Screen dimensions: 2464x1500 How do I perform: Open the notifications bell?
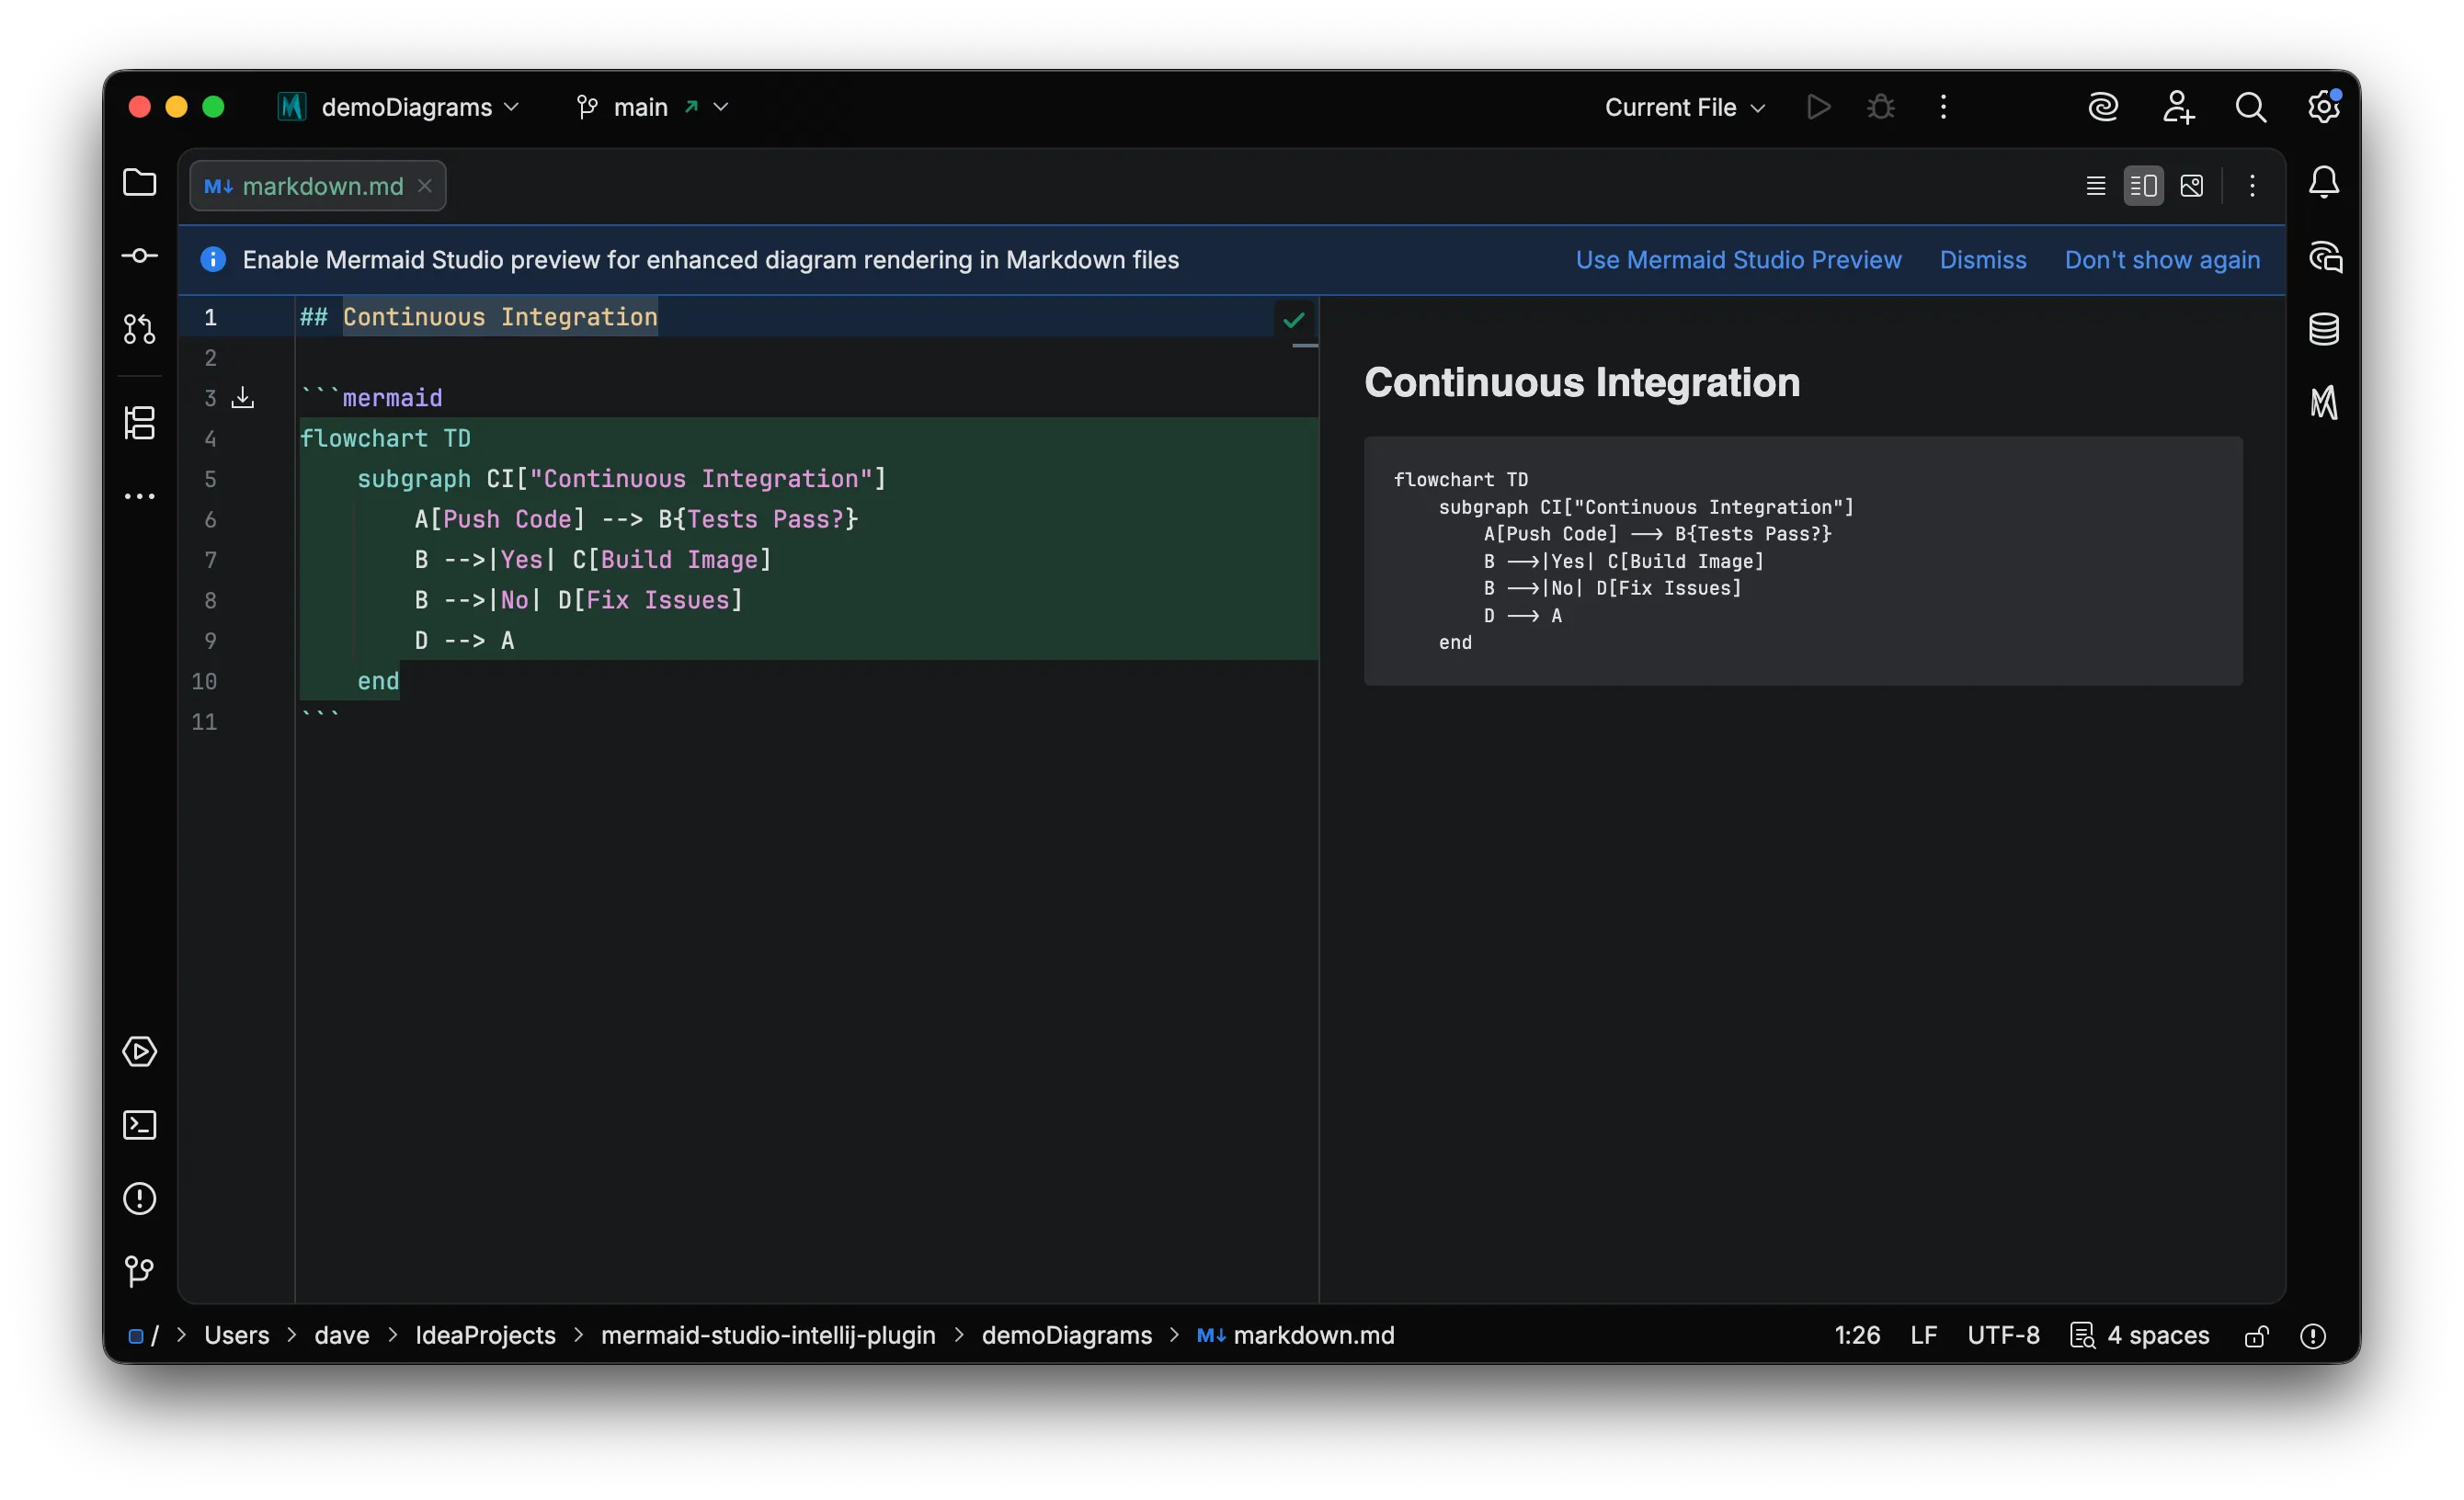pyautogui.click(x=2324, y=182)
